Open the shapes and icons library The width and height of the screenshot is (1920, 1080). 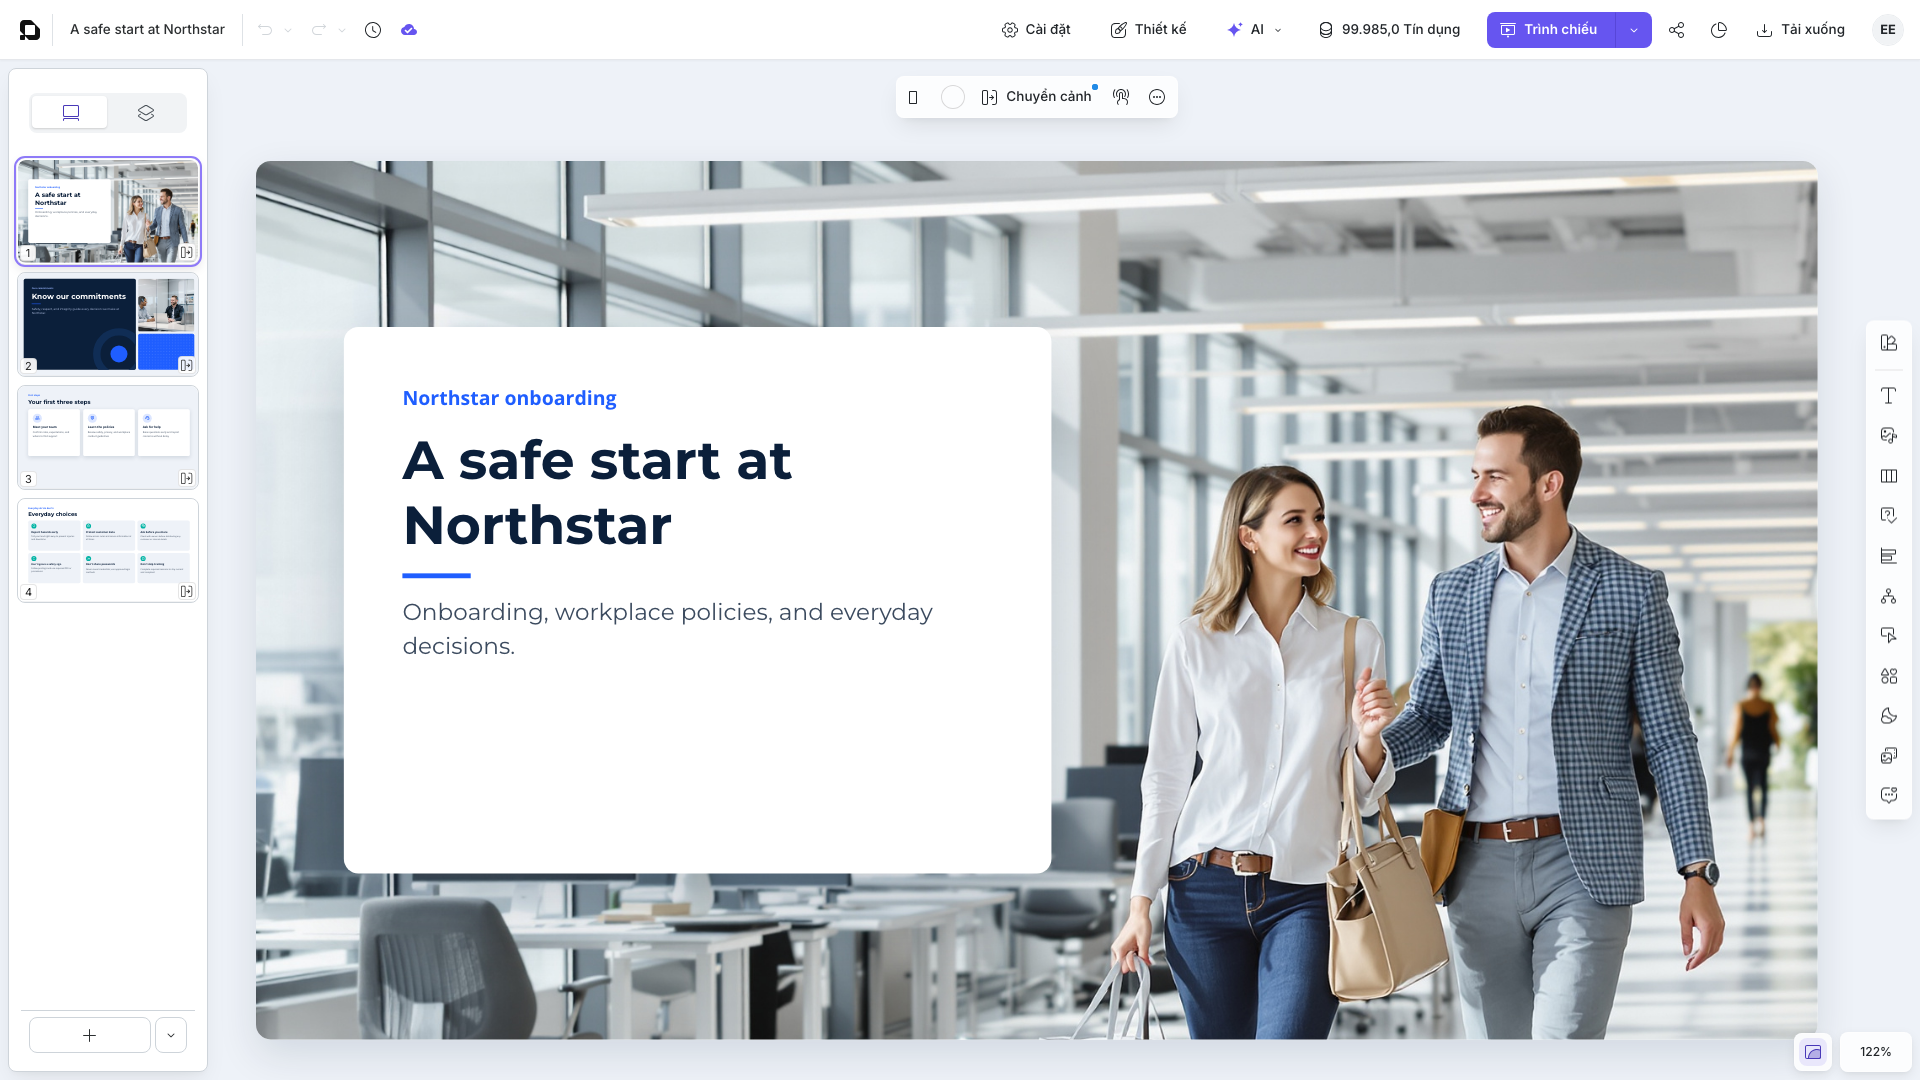pyautogui.click(x=1888, y=676)
